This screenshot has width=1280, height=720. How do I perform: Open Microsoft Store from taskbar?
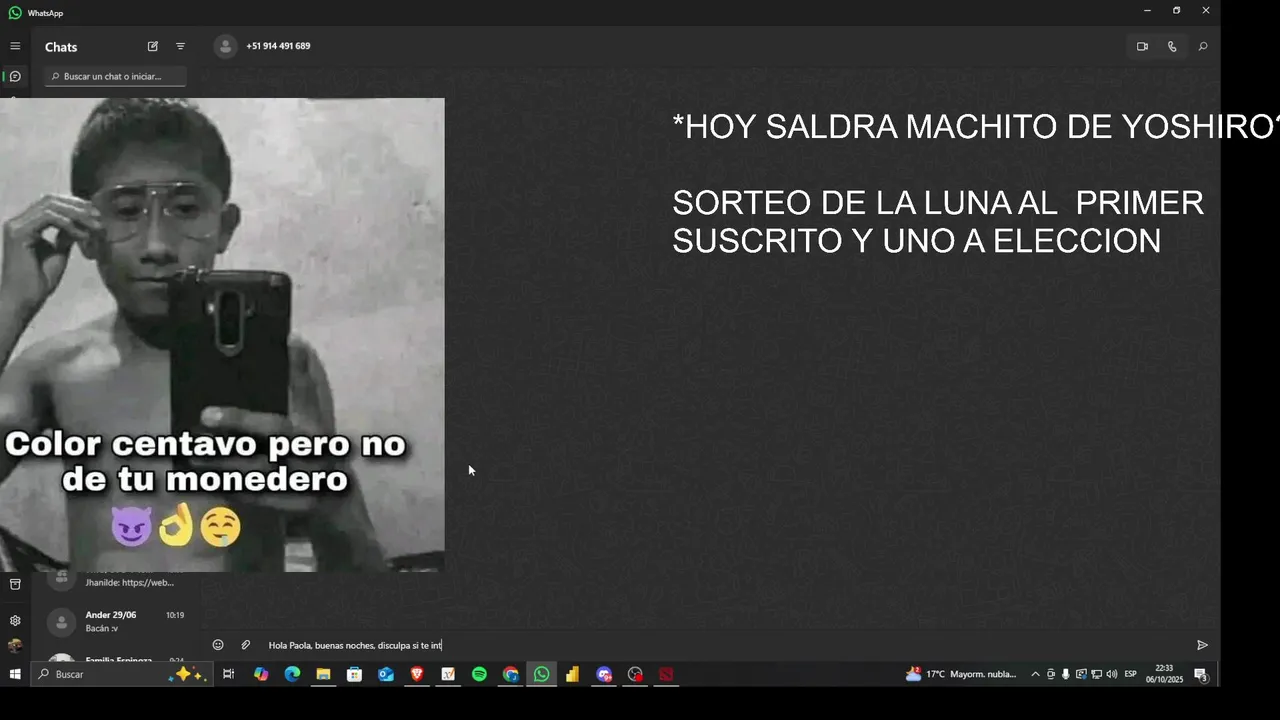pos(354,674)
